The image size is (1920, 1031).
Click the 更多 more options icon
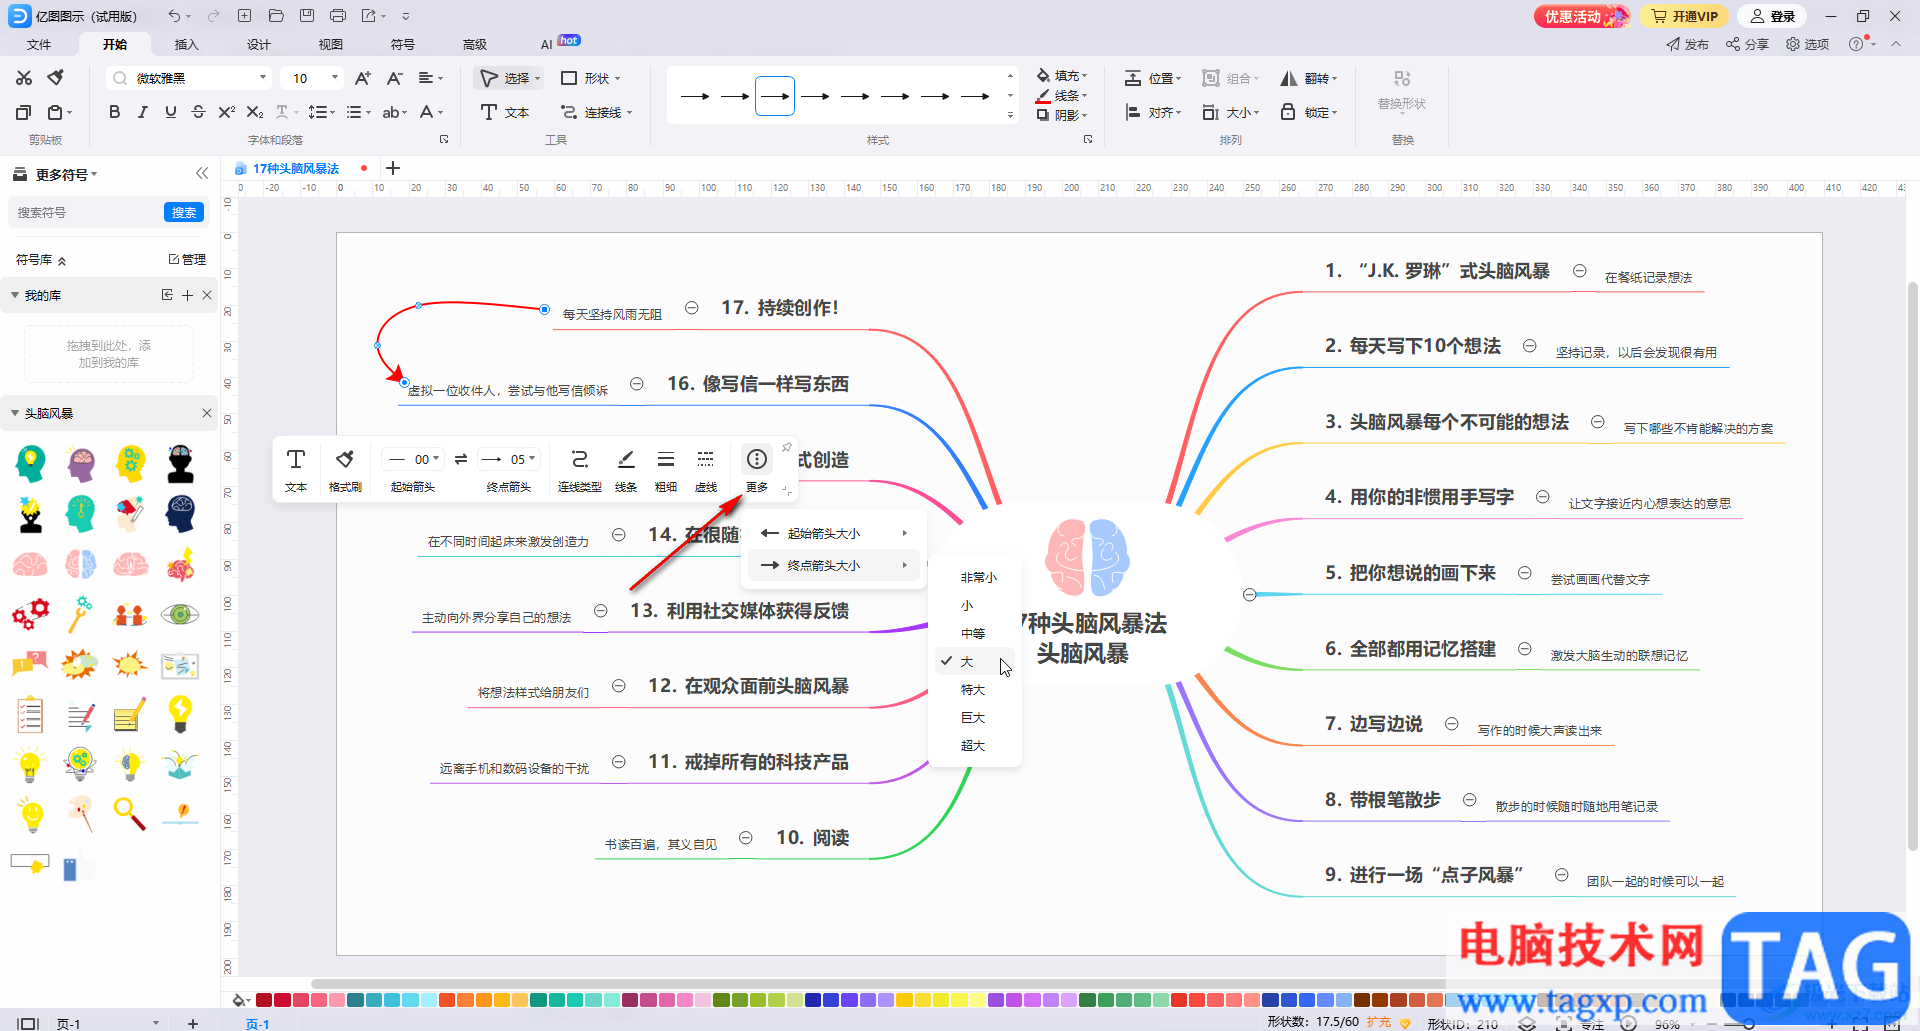pyautogui.click(x=757, y=469)
